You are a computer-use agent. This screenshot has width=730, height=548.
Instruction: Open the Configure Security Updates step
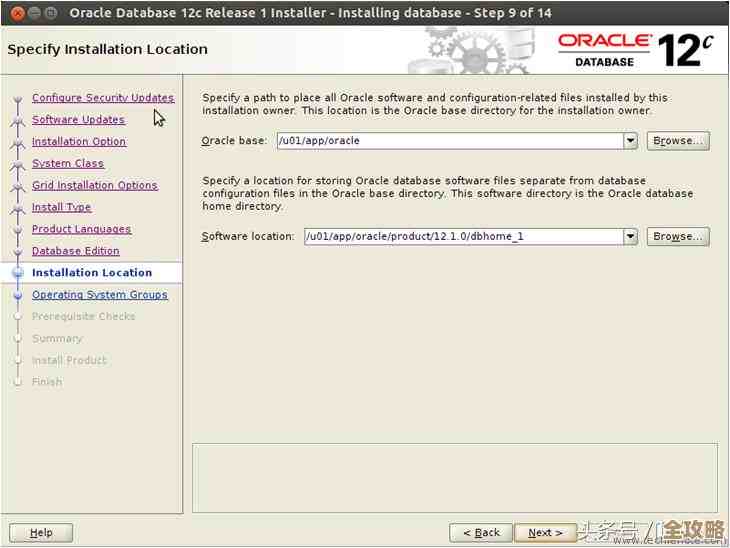coord(103,98)
